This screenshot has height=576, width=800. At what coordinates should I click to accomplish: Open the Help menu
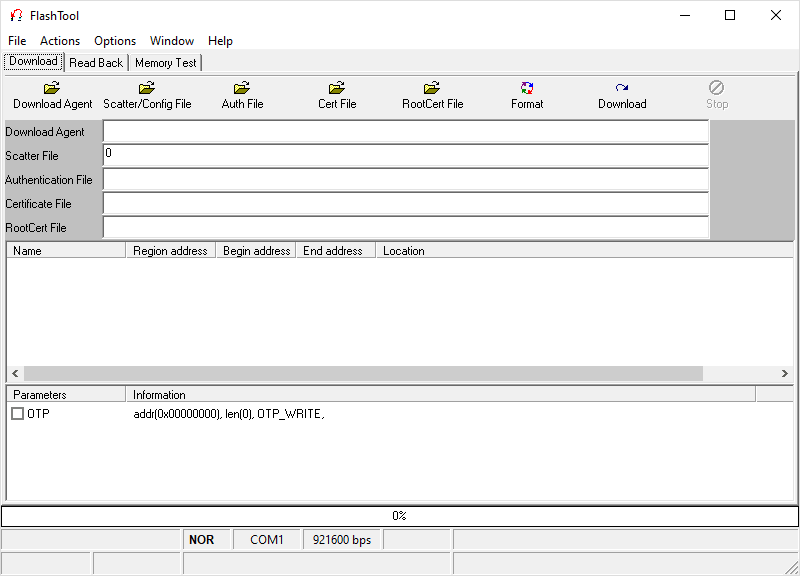(220, 41)
